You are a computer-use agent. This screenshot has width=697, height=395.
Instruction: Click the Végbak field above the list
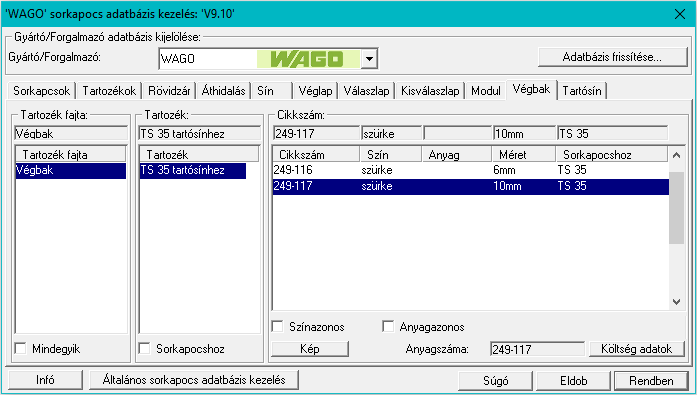[71, 133]
